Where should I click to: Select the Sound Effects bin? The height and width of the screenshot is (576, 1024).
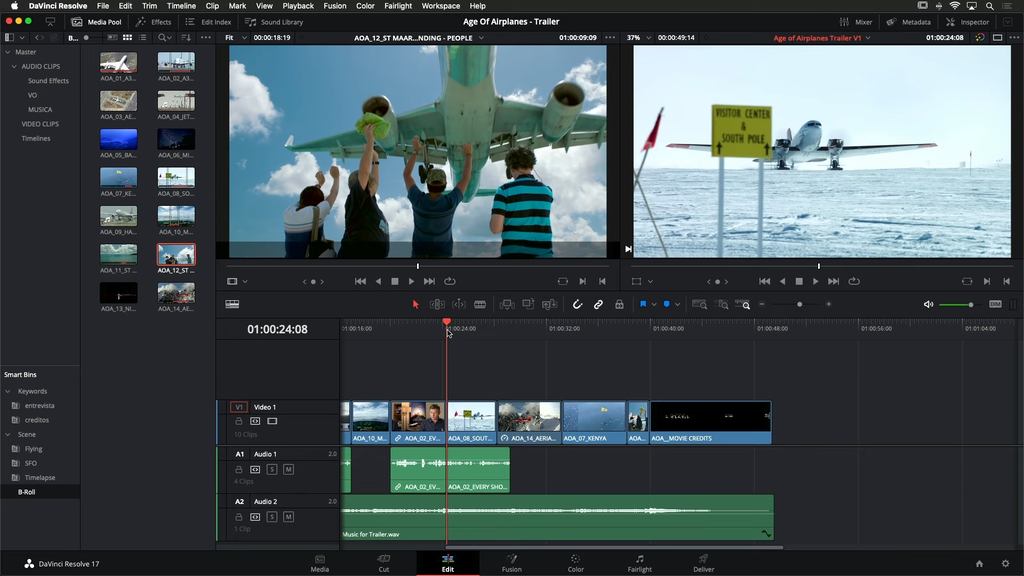[x=48, y=81]
